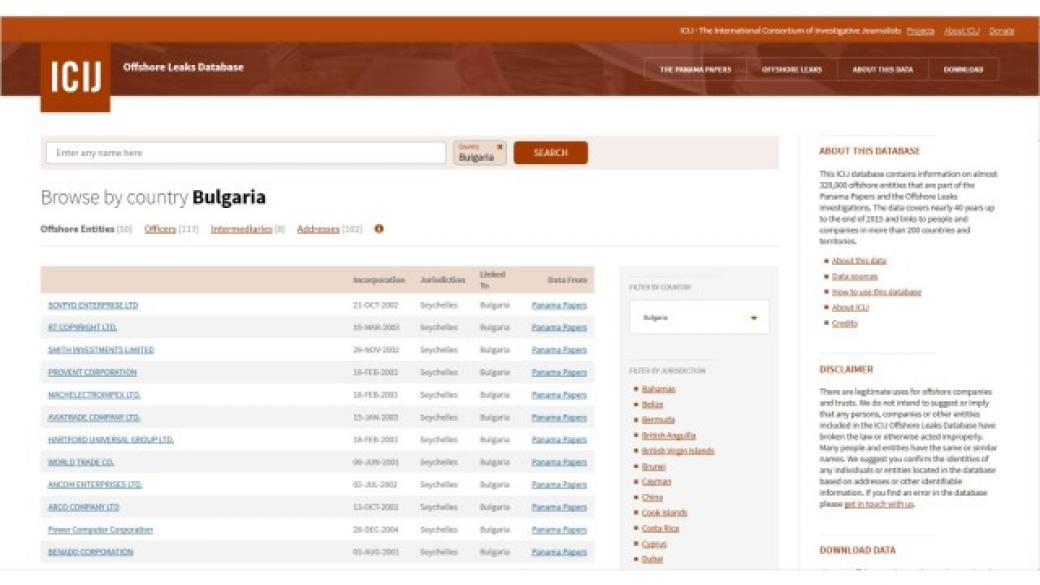Click the Data From column header
The image size is (1040, 585).
(x=567, y=280)
